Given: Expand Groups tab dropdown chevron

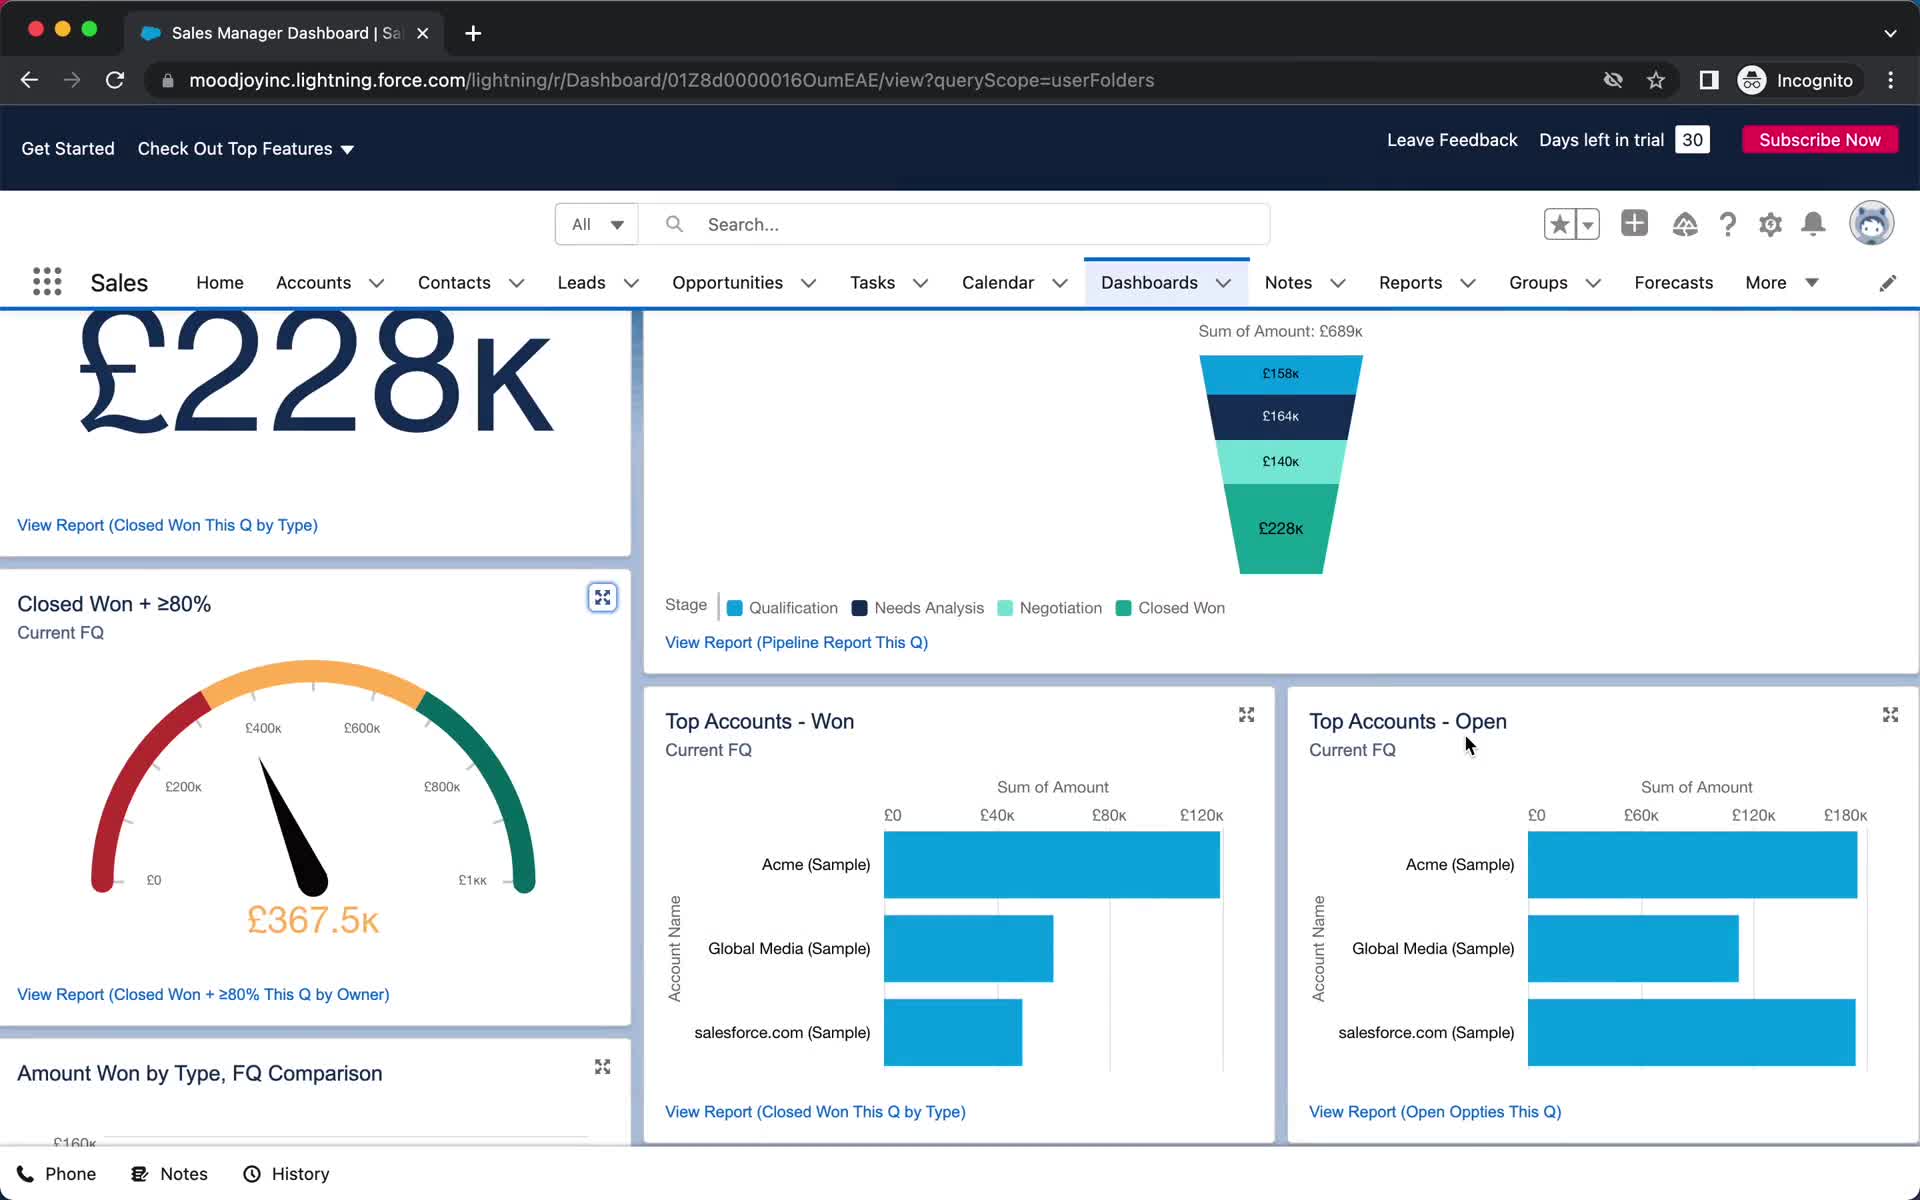Looking at the screenshot, I should (1593, 283).
